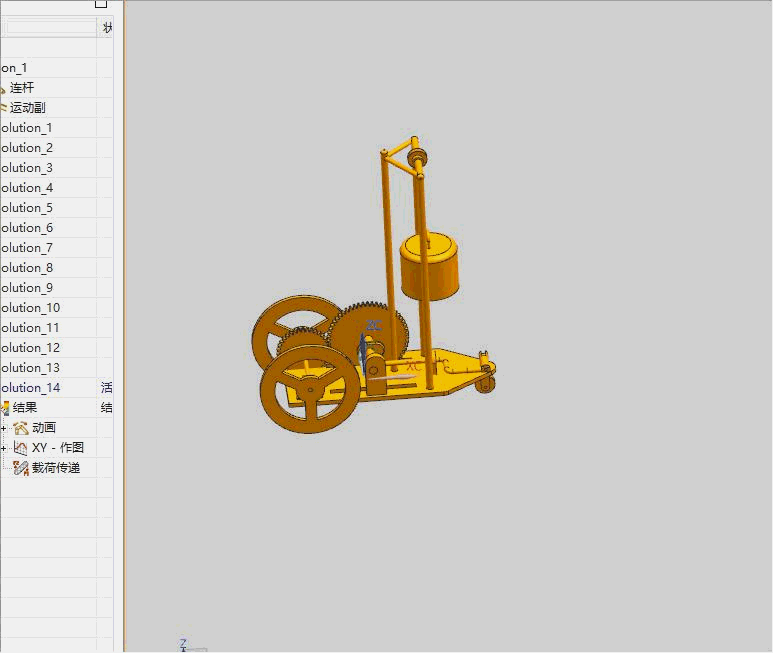Click the XY - 作图 graph icon
Image resolution: width=773 pixels, height=653 pixels.
(21, 447)
